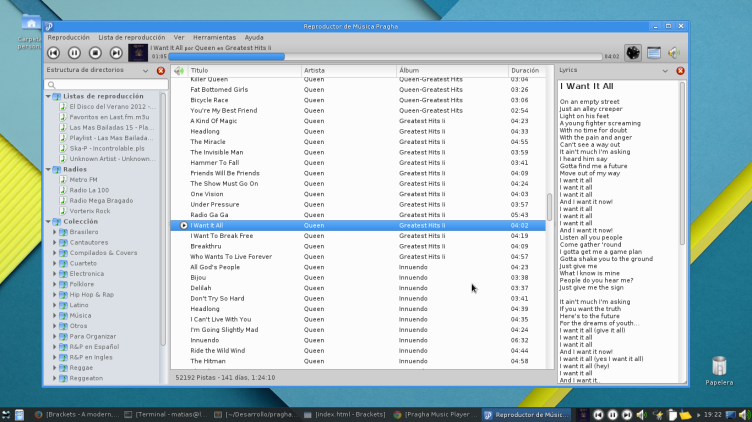Skip to next track button
Image resolution: width=752 pixels, height=422 pixels.
click(x=116, y=52)
